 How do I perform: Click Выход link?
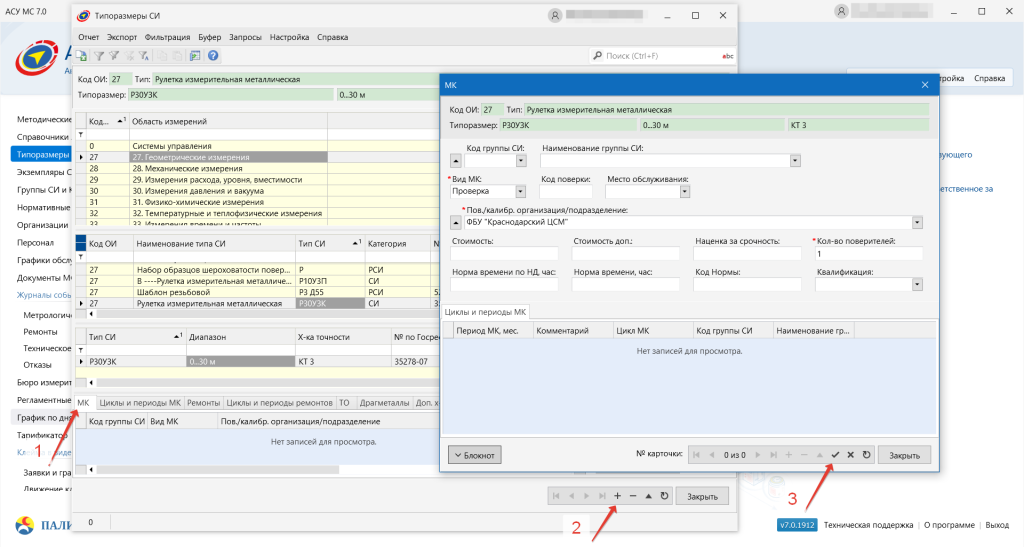click(997, 525)
